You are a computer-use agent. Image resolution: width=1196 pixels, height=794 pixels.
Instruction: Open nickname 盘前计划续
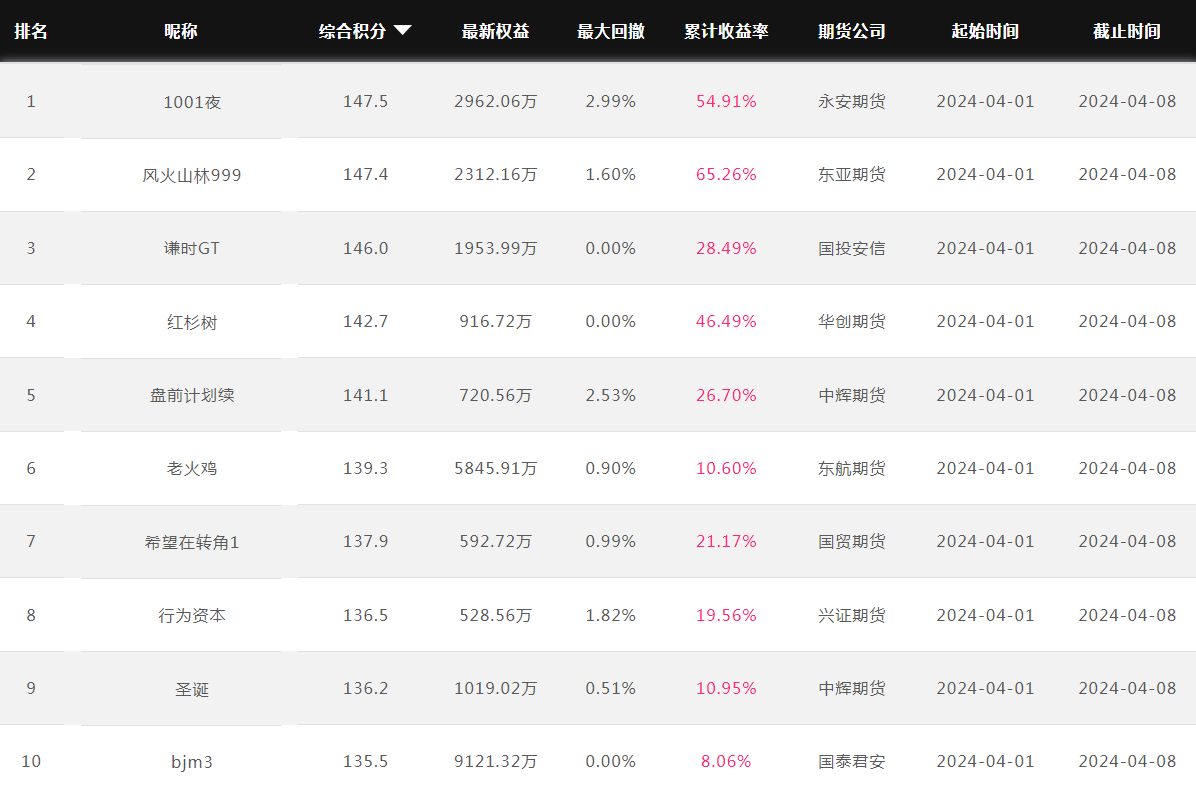[192, 395]
